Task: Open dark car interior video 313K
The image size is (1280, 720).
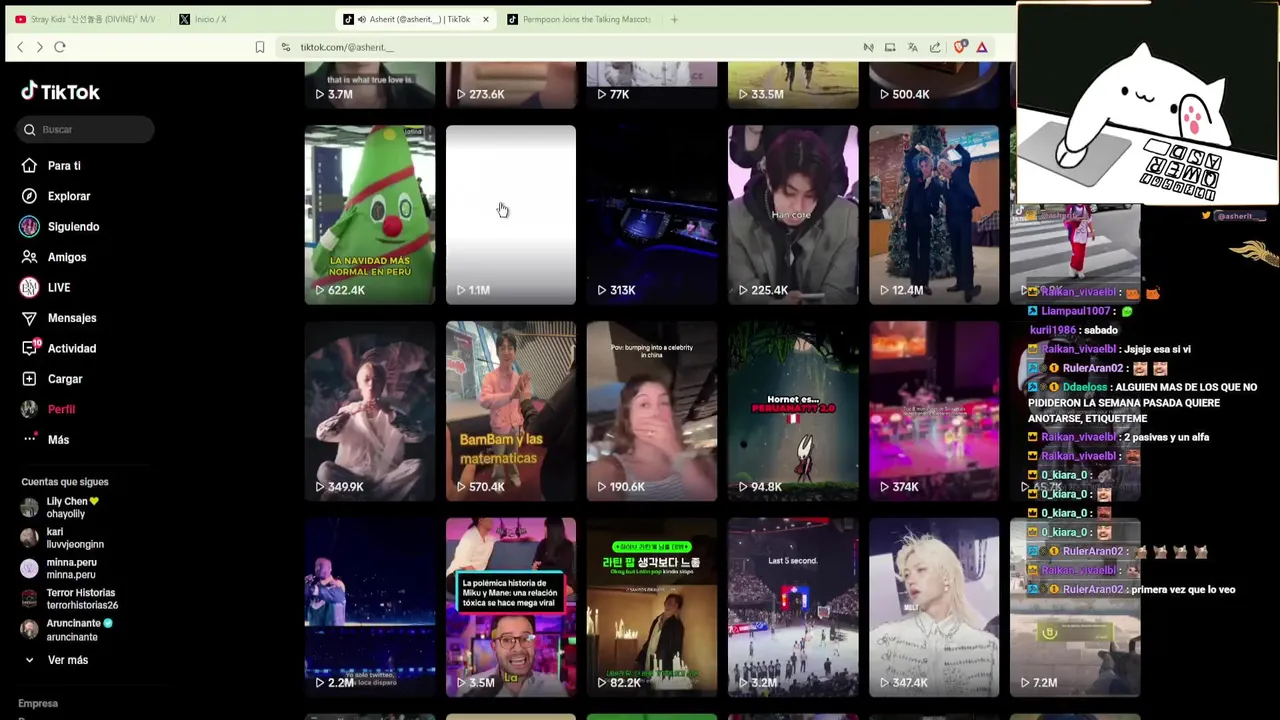Action: pyautogui.click(x=652, y=214)
